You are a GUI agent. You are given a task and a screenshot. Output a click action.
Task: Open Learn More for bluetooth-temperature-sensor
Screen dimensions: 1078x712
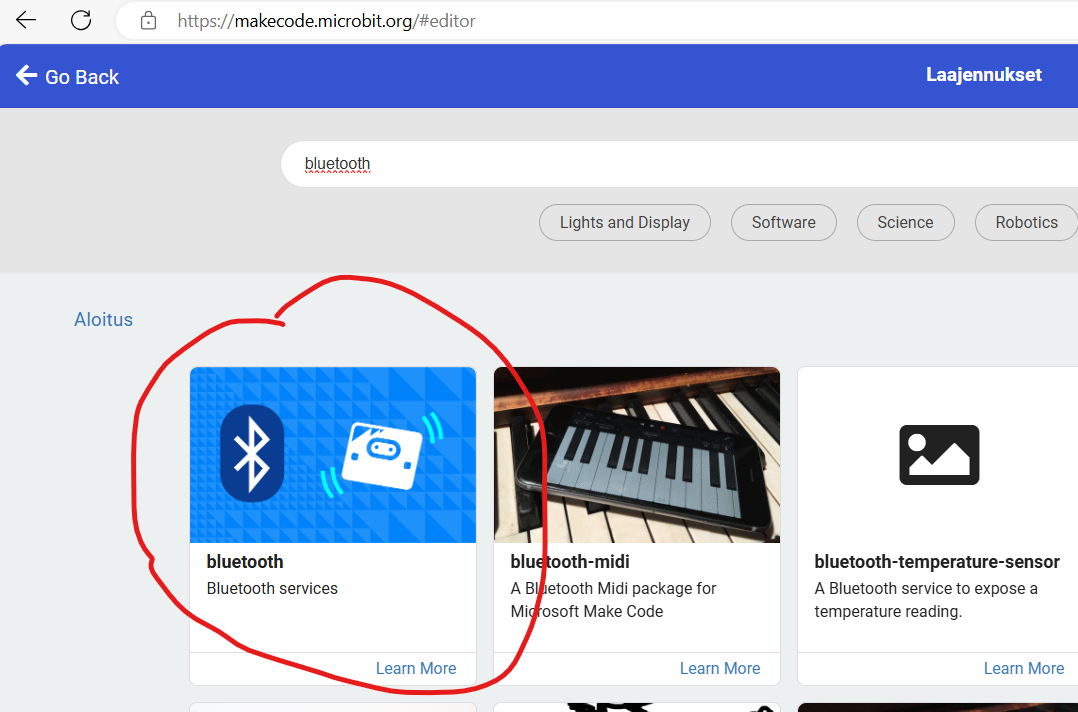[1024, 668]
